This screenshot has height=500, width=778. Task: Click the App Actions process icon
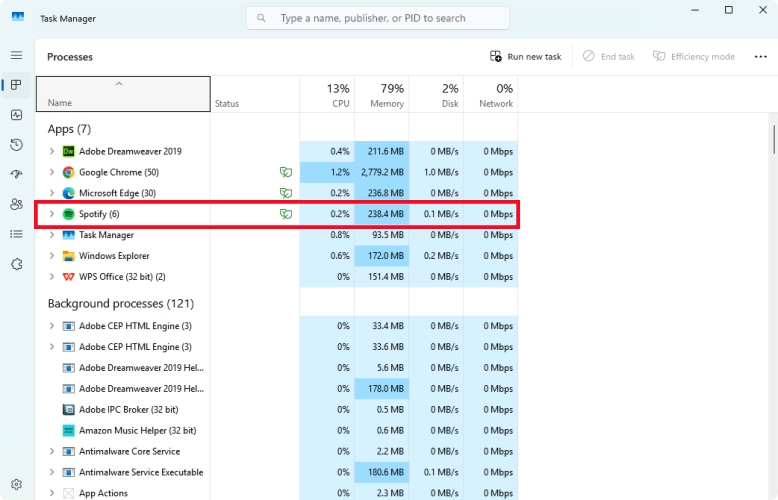tap(68, 493)
